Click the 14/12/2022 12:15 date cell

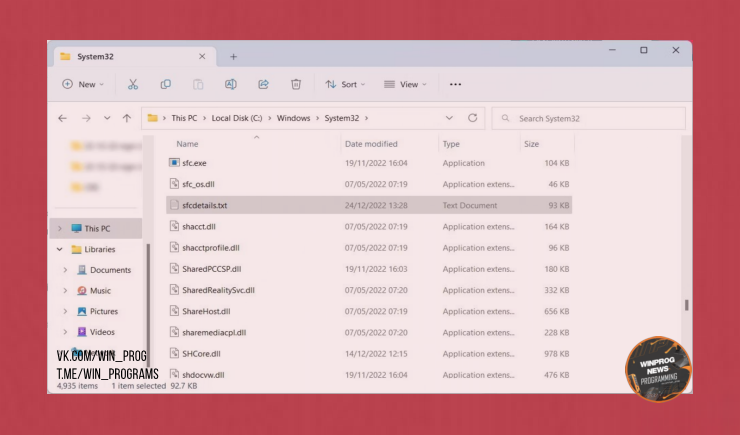click(376, 354)
